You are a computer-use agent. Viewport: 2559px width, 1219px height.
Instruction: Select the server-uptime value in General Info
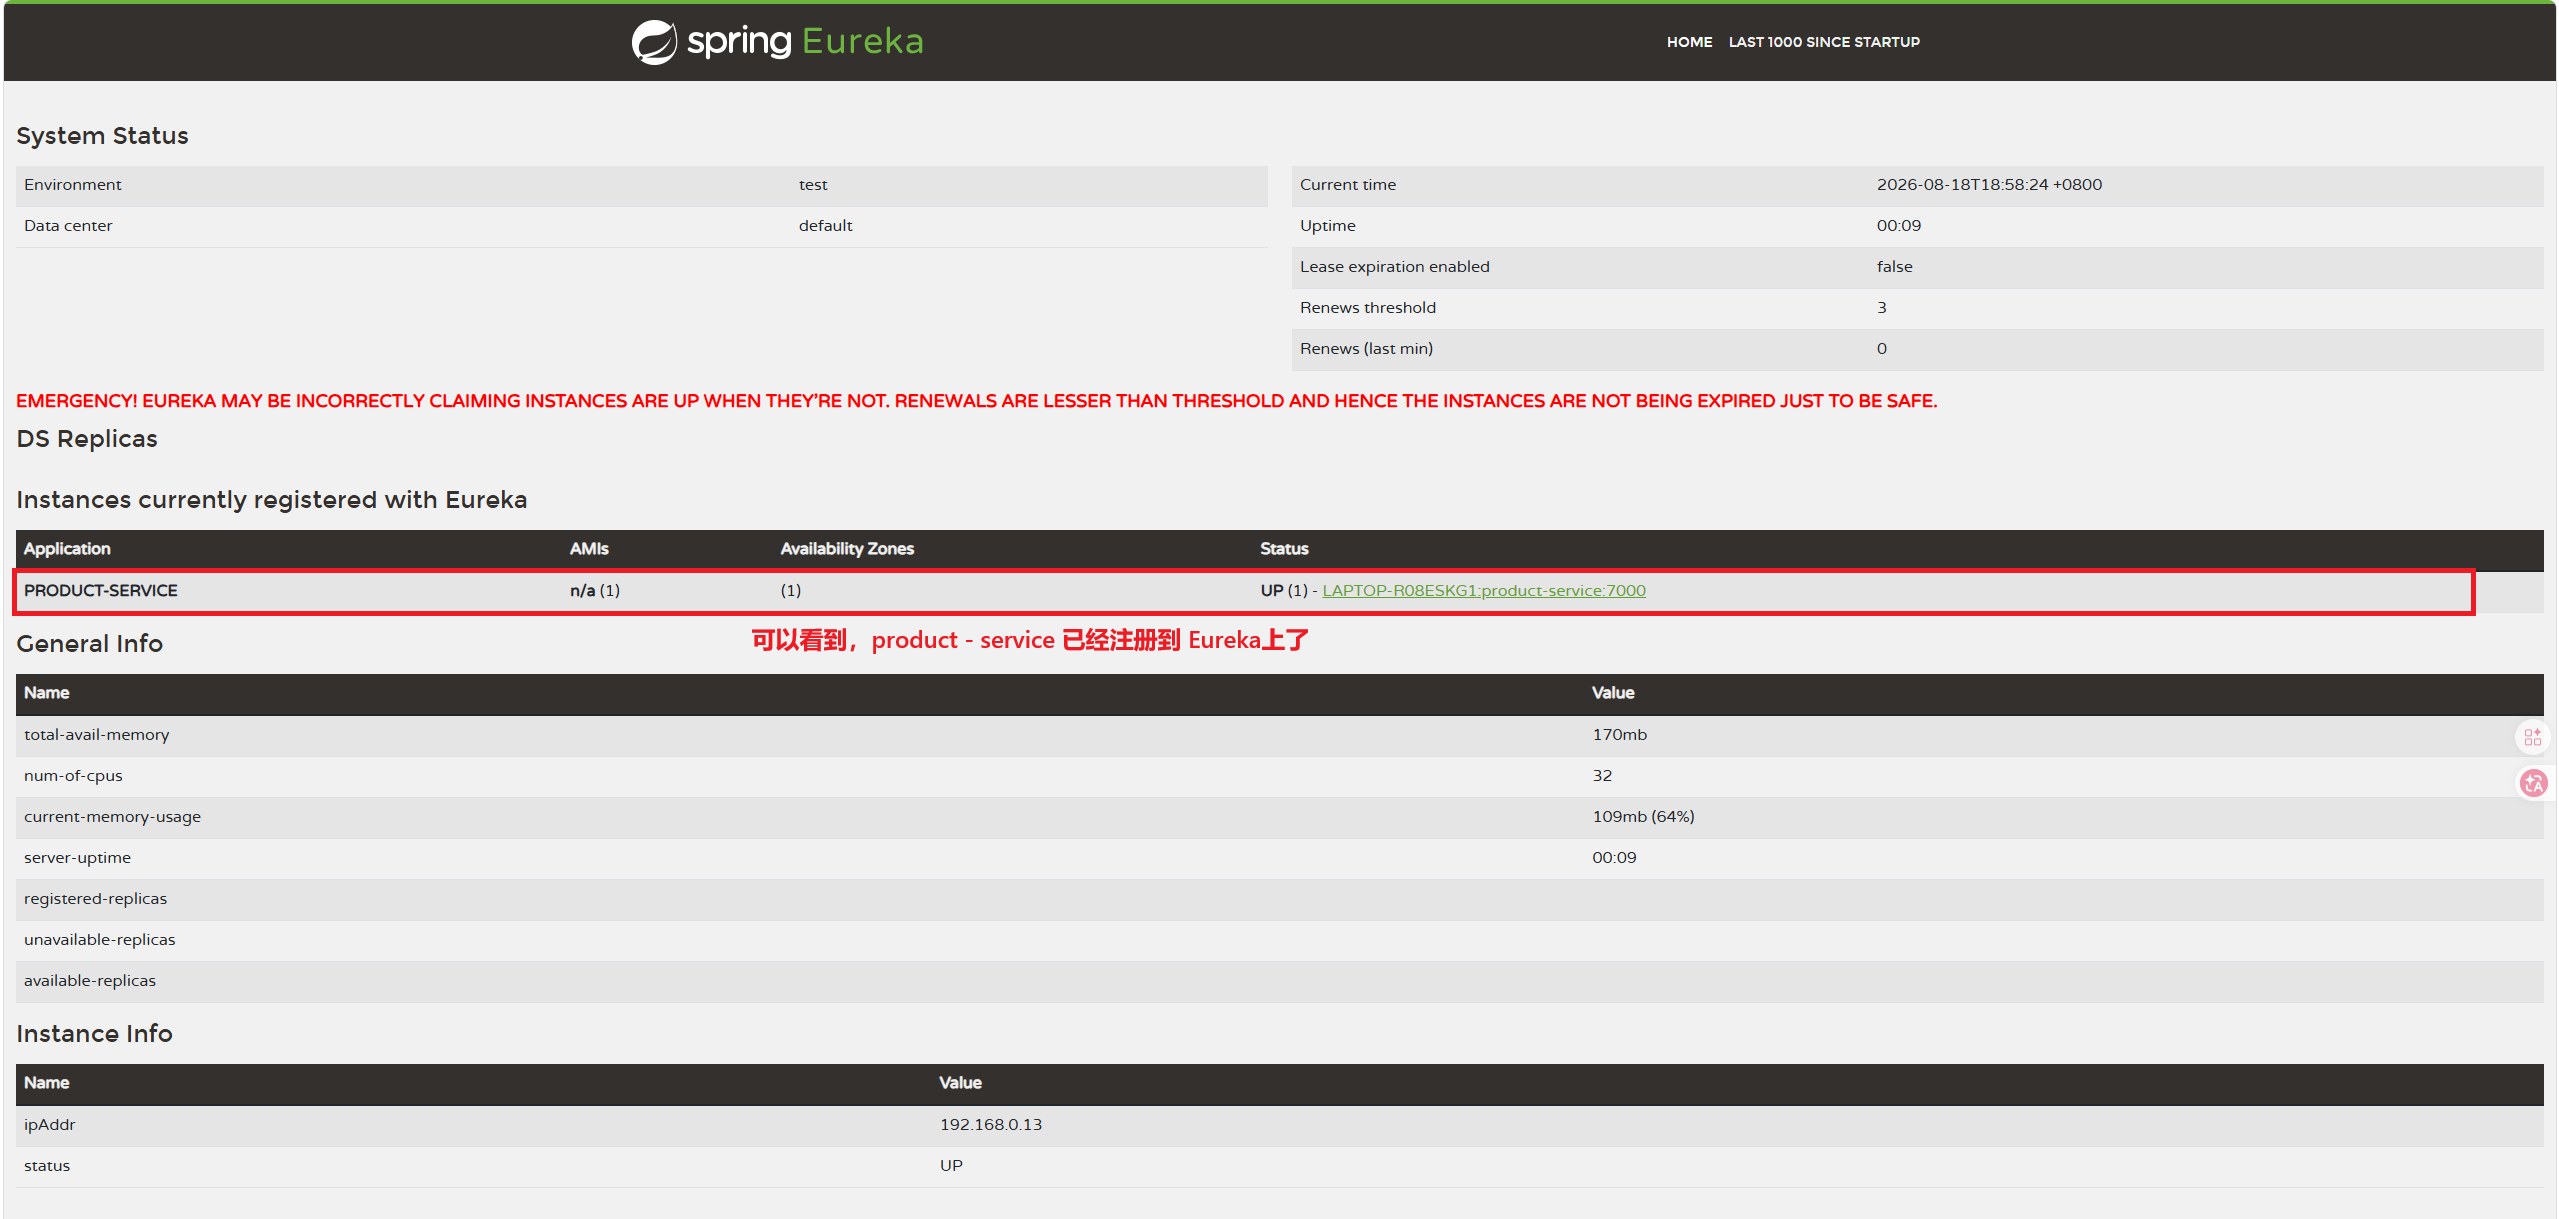[x=1614, y=858]
